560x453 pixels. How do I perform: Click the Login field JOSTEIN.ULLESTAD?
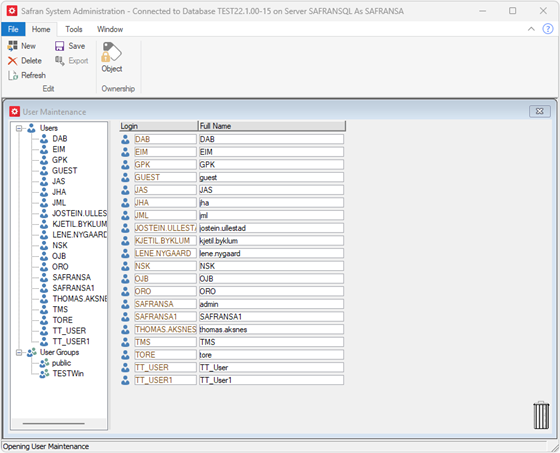coord(165,228)
